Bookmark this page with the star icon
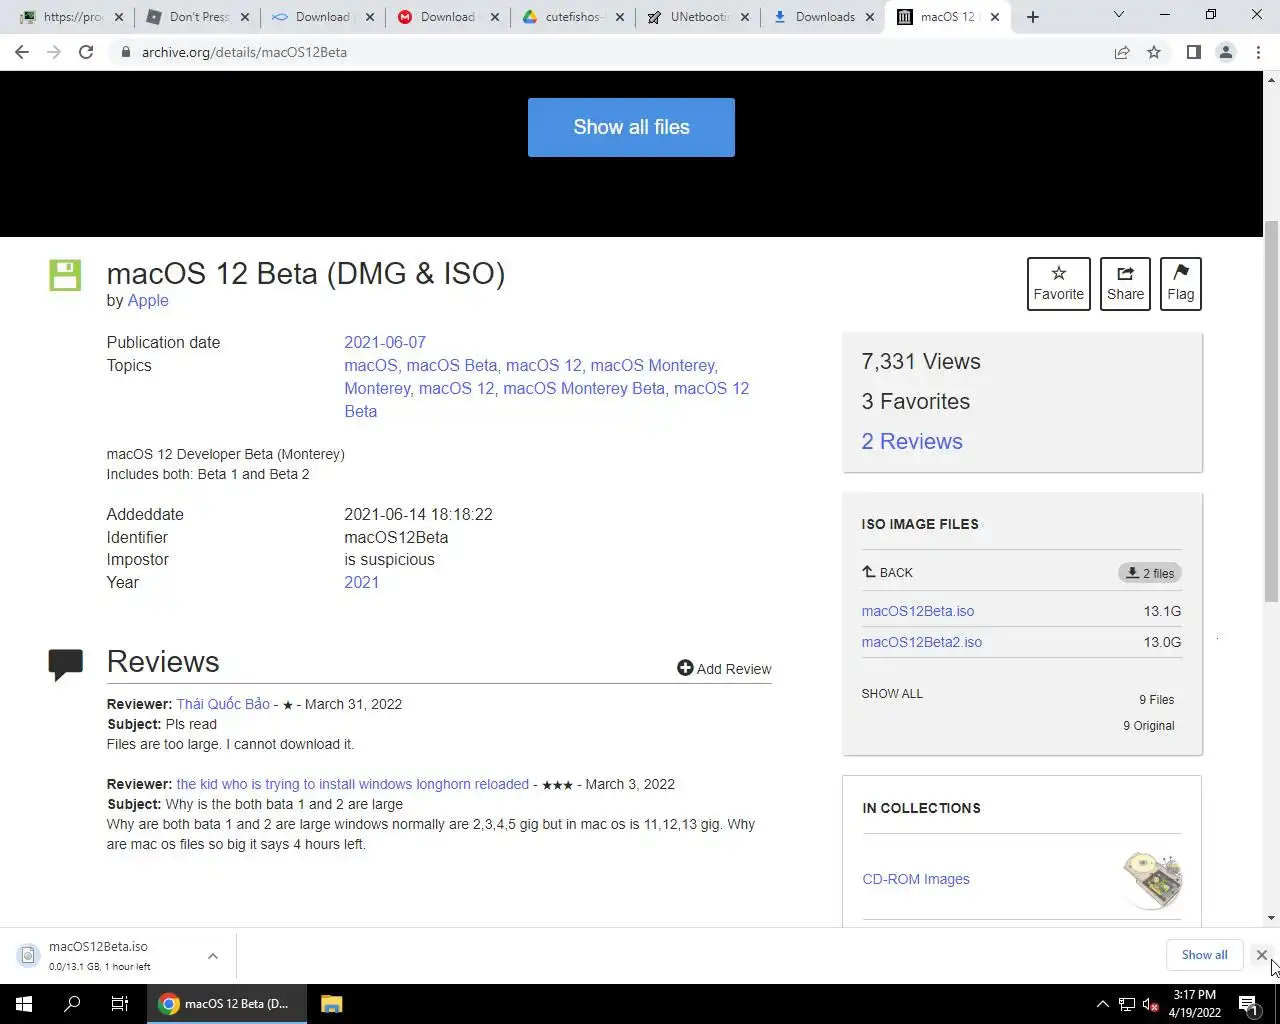 [x=1154, y=52]
